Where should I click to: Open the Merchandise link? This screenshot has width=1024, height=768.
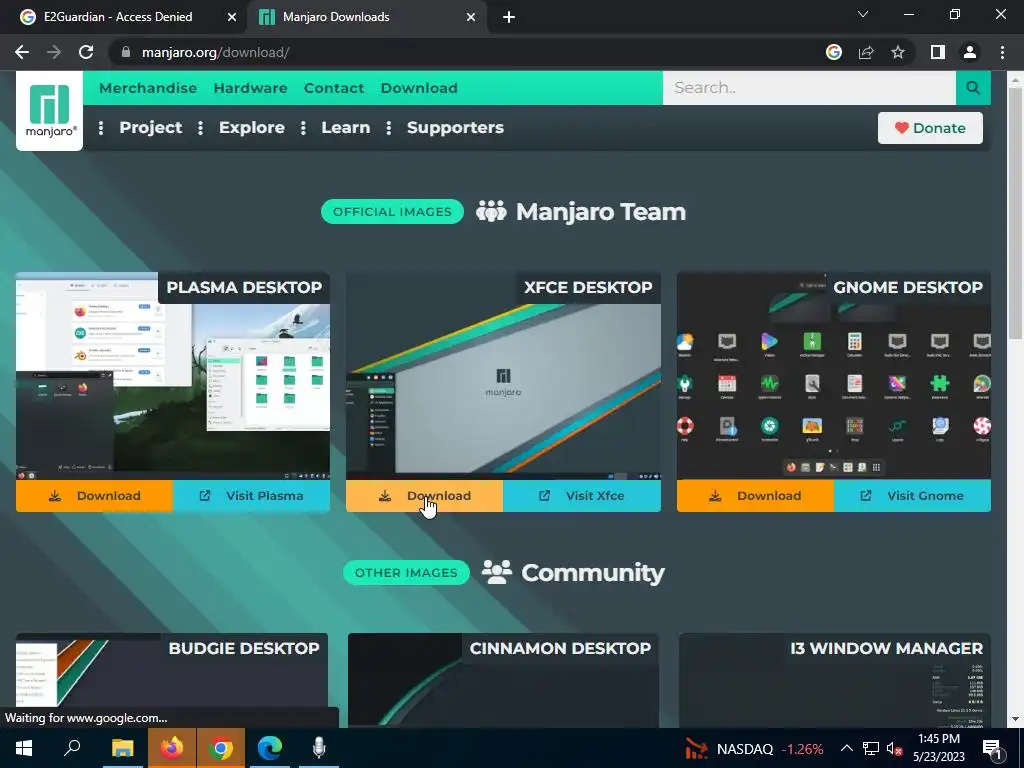[148, 88]
